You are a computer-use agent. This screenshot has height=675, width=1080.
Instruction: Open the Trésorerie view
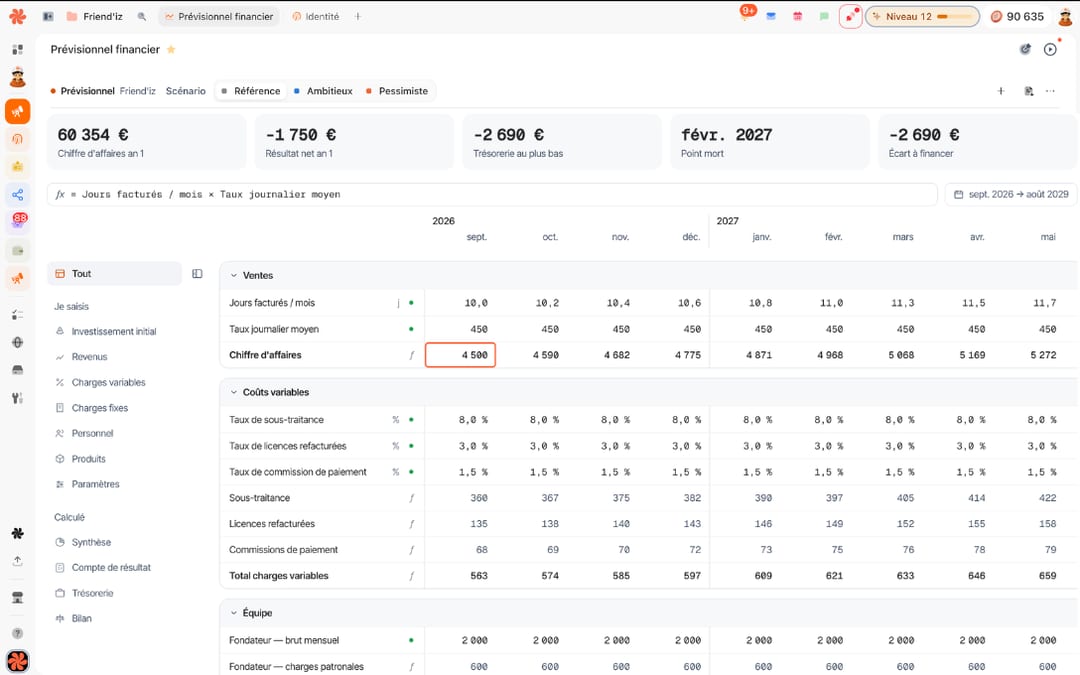click(x=92, y=593)
